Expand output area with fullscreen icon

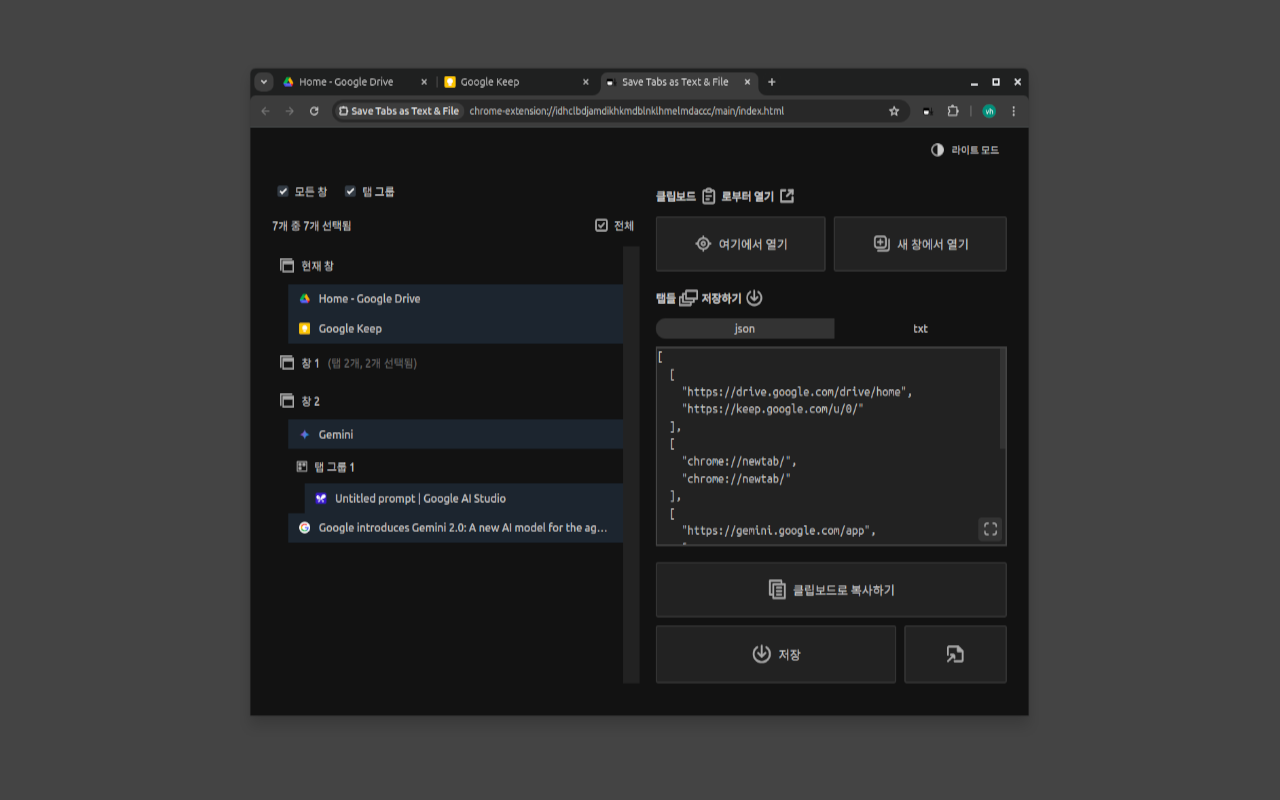(990, 529)
